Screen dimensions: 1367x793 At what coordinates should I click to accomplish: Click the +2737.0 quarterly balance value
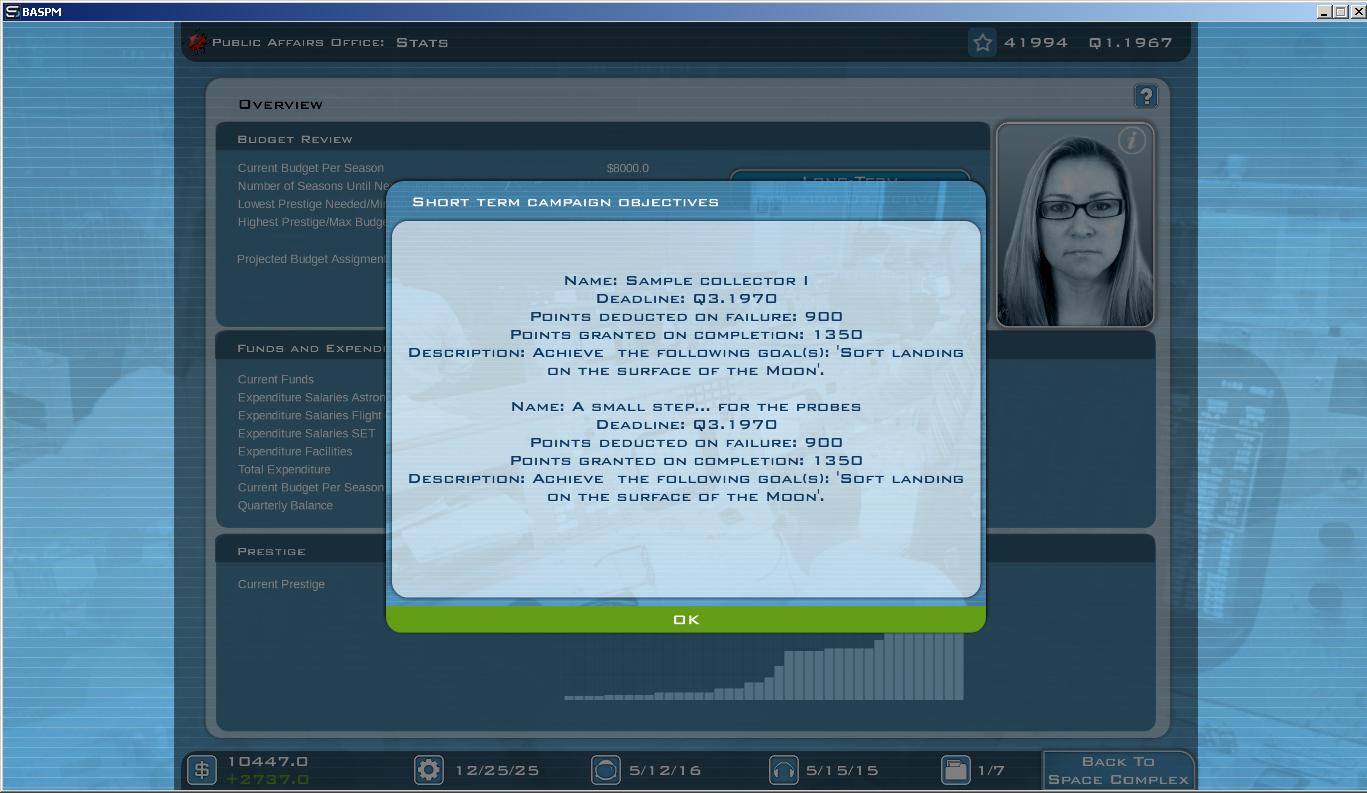(267, 780)
